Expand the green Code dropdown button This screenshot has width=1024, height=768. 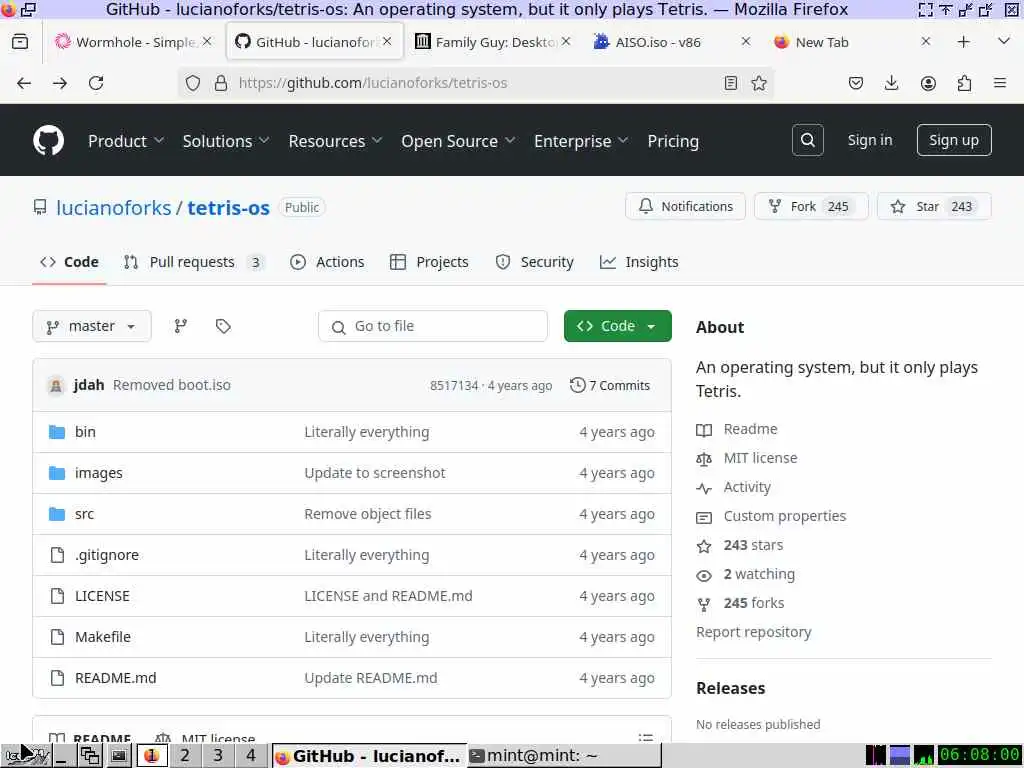coord(618,326)
